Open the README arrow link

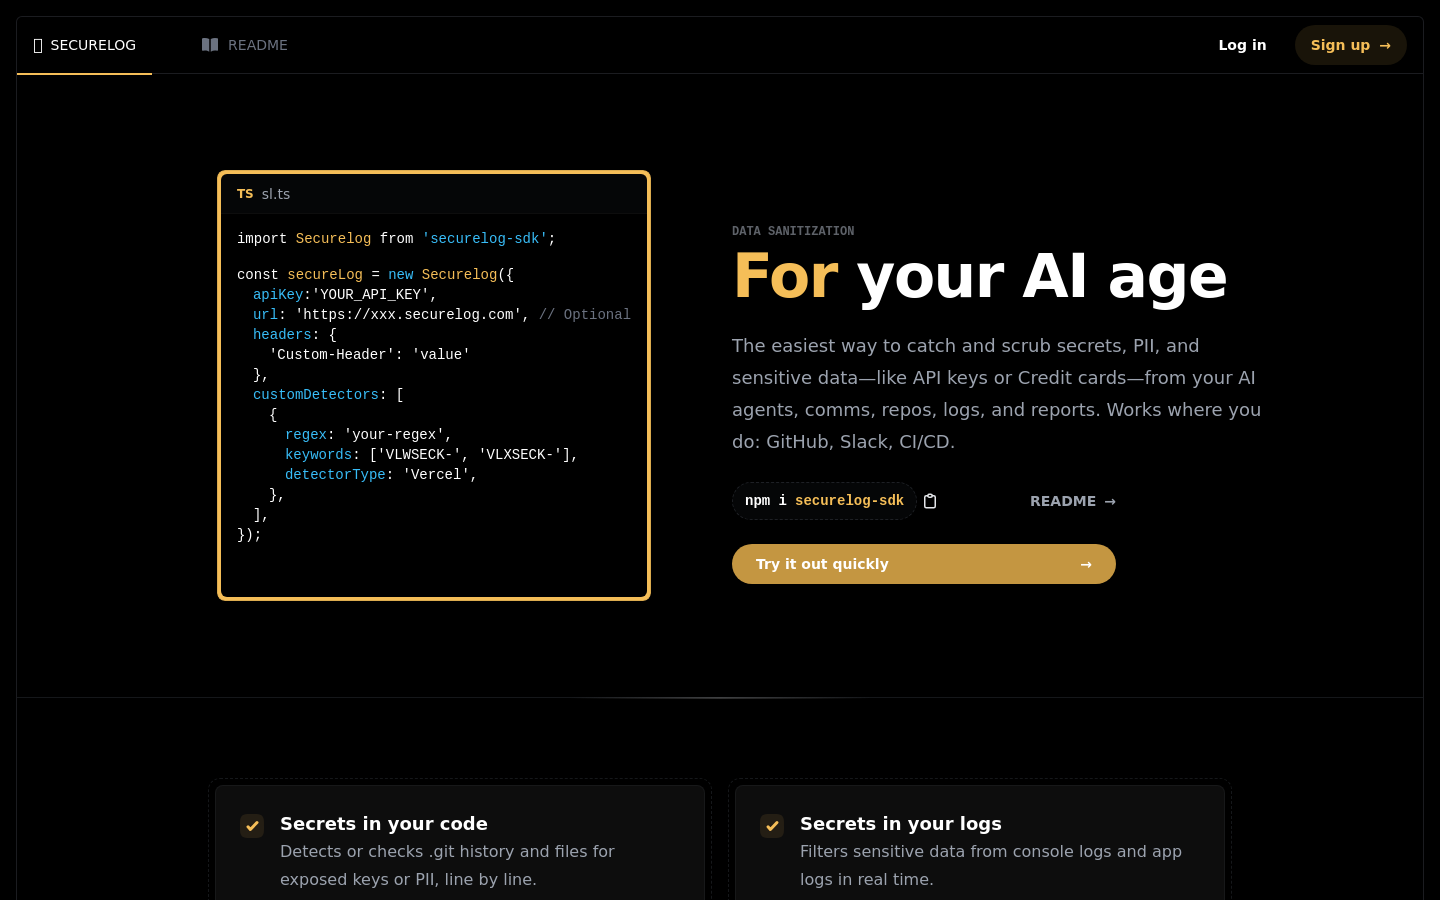tap(1073, 501)
